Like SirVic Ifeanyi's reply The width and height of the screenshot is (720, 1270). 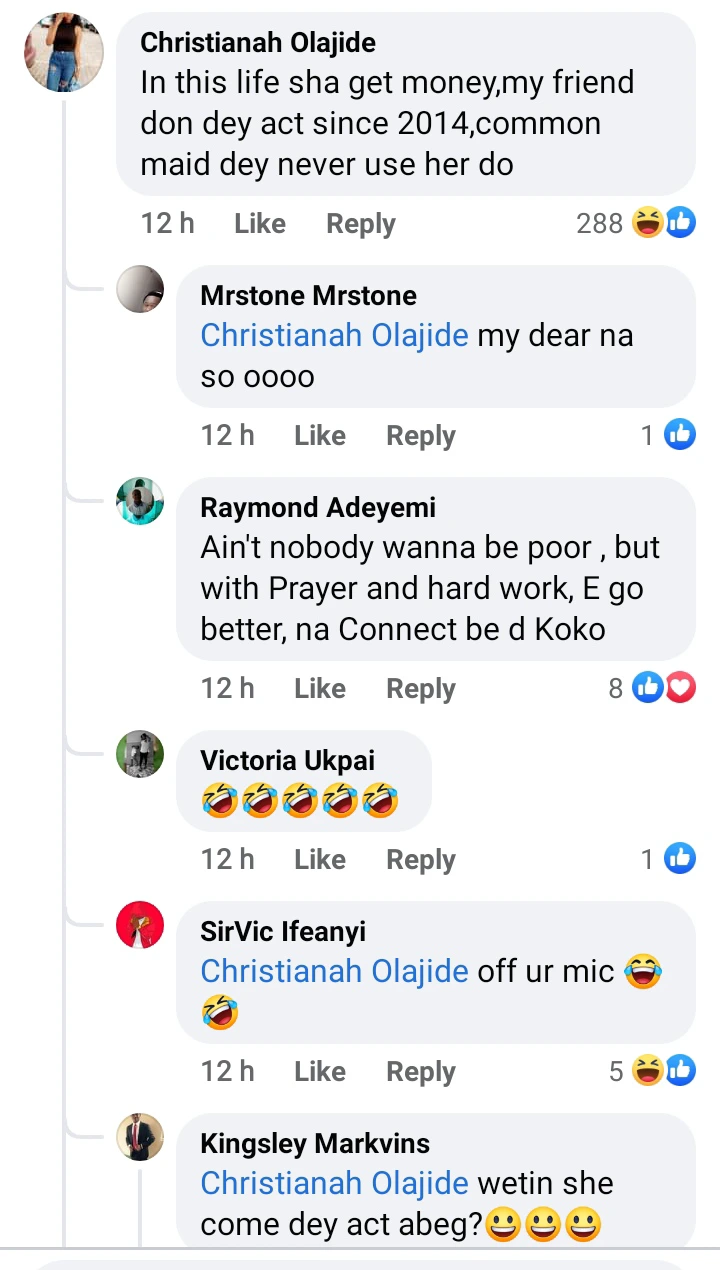pyautogui.click(x=320, y=1071)
